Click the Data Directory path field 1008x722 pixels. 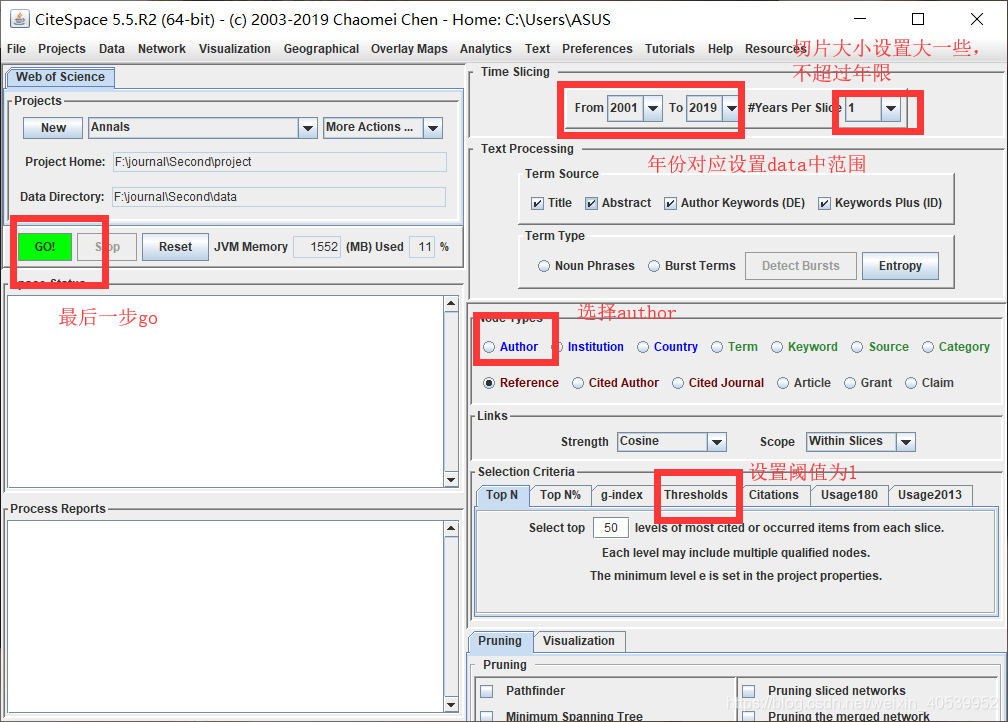click(x=278, y=197)
